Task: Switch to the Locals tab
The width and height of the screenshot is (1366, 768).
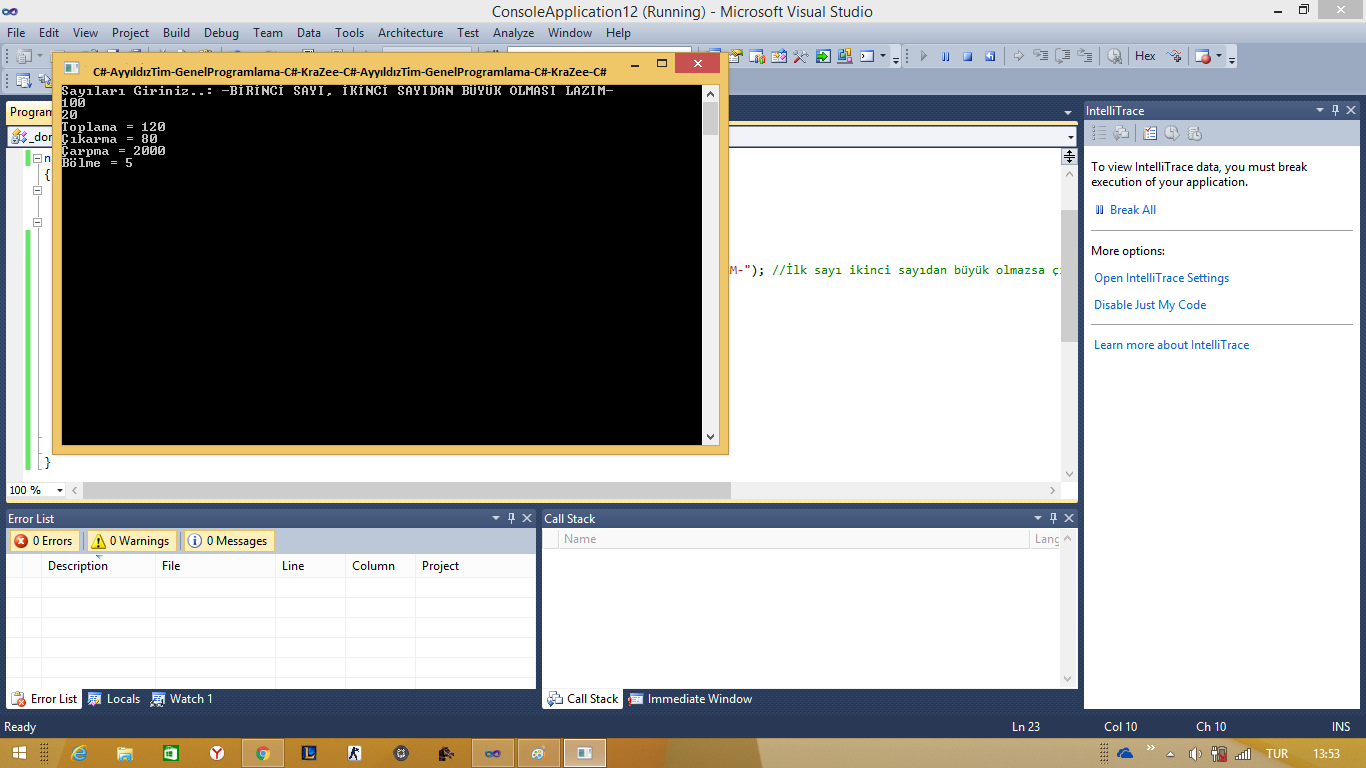Action: point(114,699)
